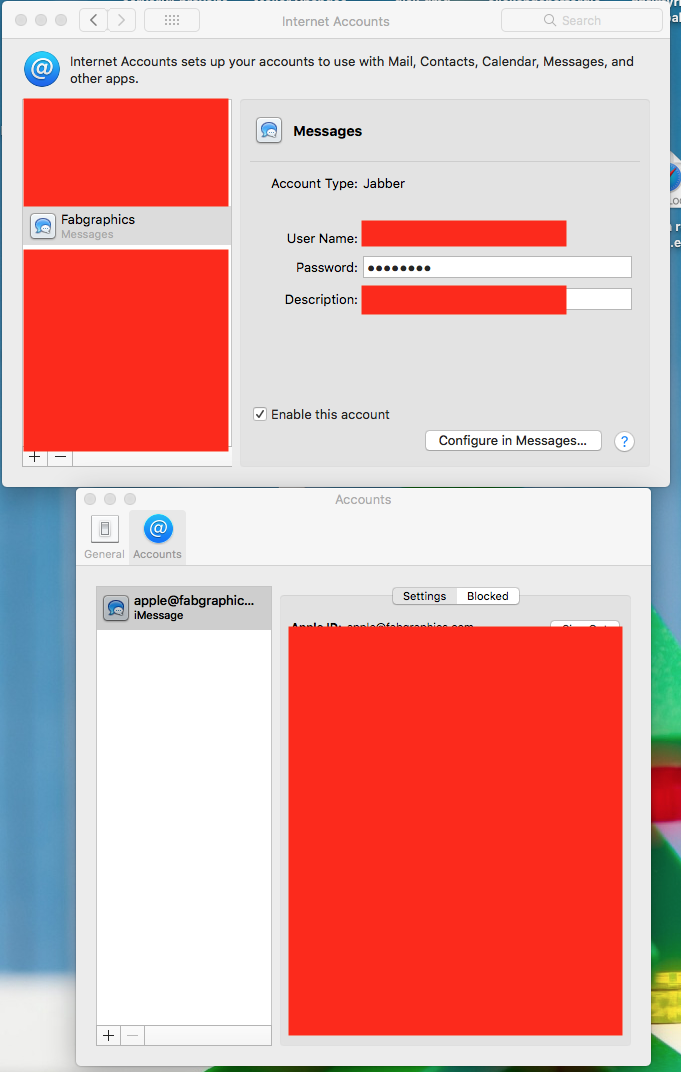Select Accounts tab in Messages preferences
Viewport: 681px width, 1072px height.
[157, 537]
